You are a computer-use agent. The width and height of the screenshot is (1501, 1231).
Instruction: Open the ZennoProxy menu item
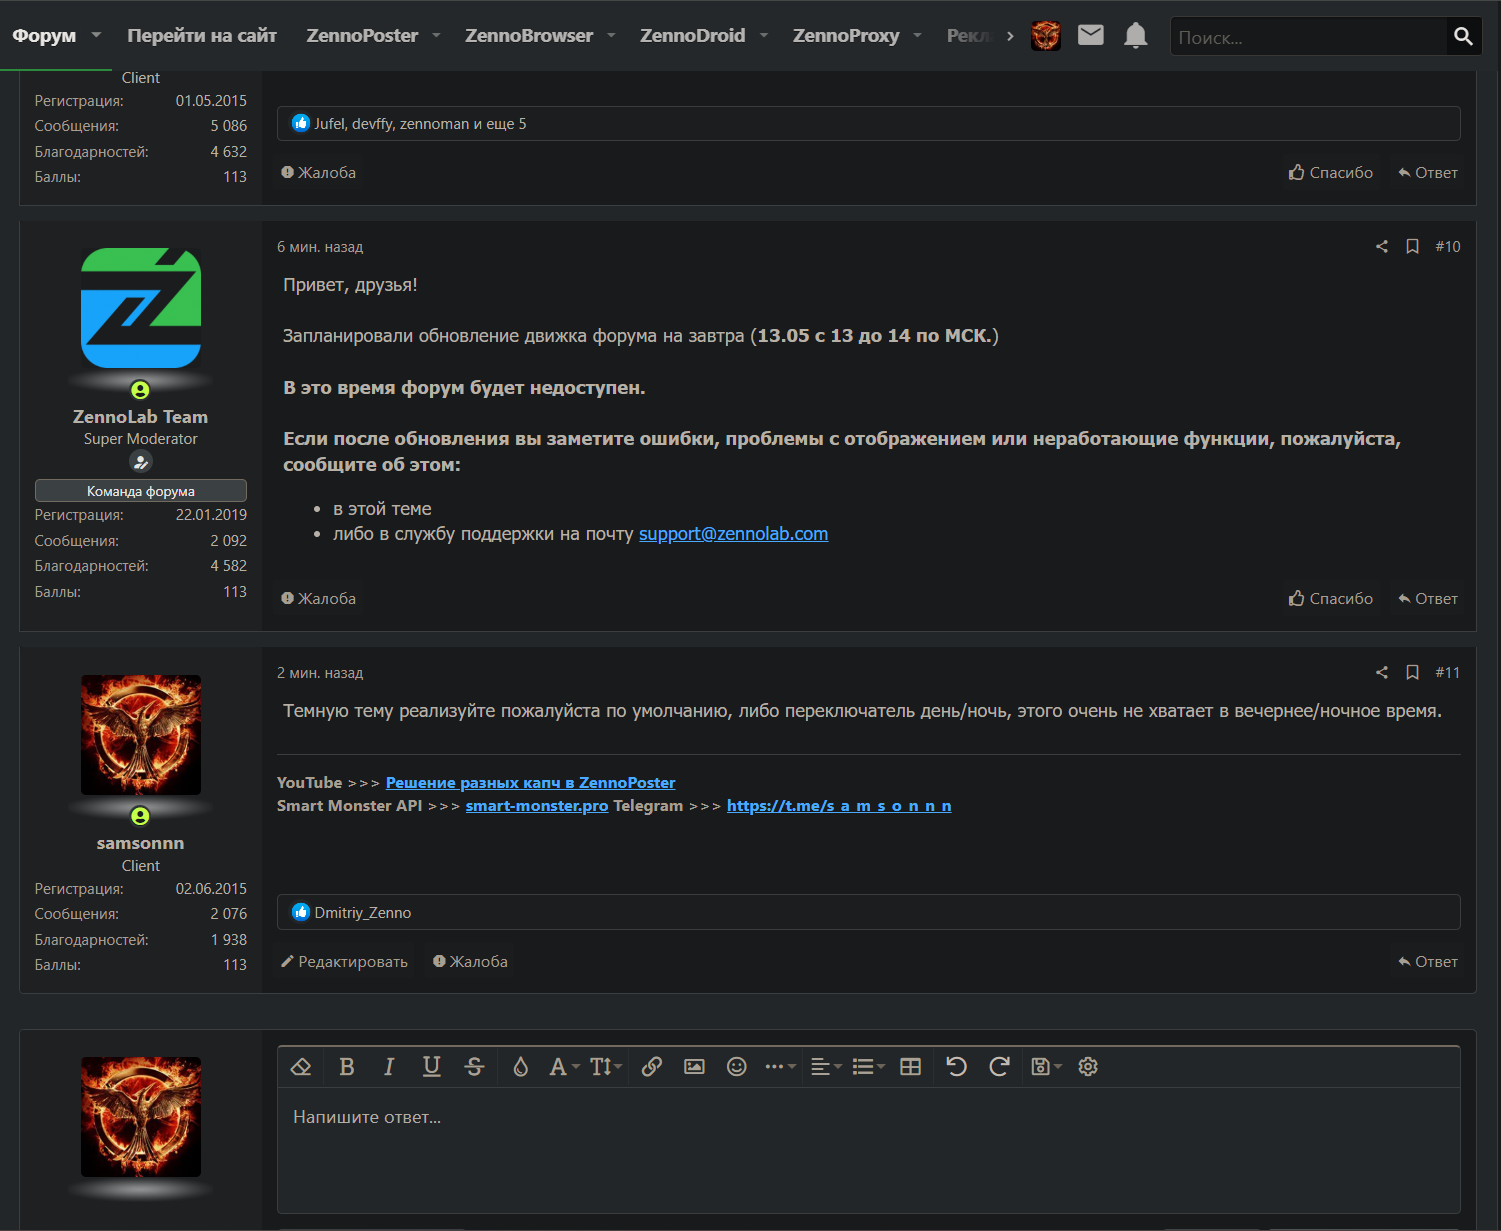pos(846,35)
